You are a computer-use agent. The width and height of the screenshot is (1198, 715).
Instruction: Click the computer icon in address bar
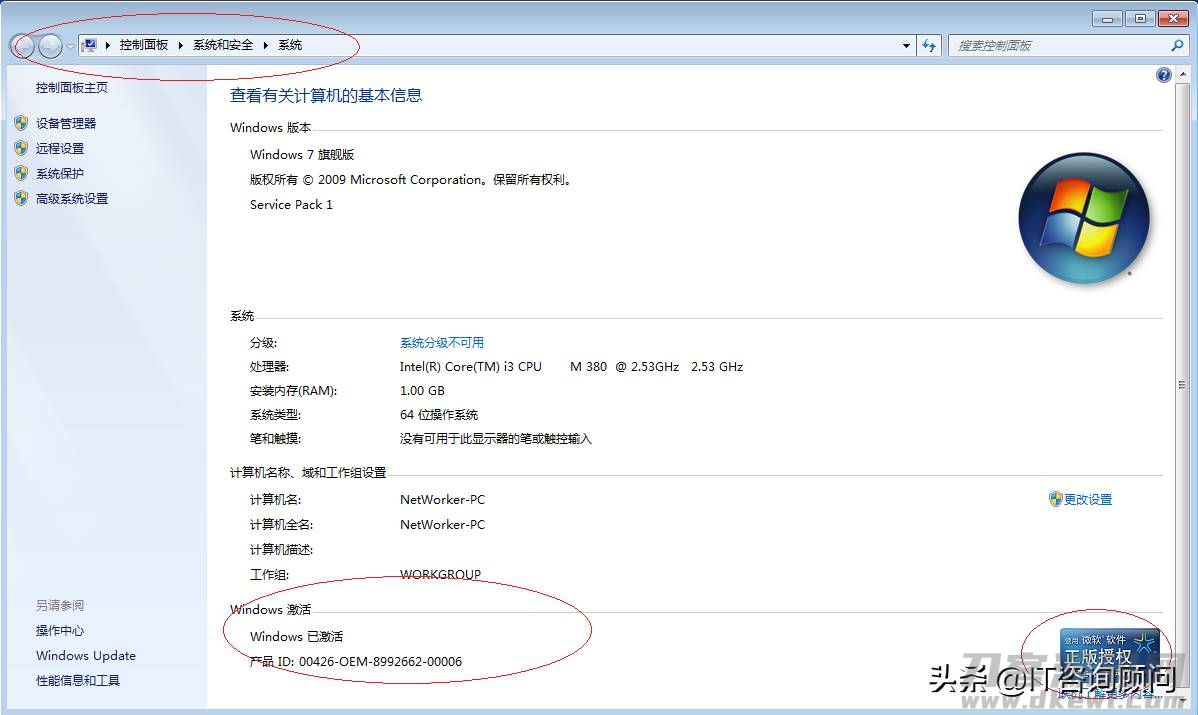(x=89, y=45)
